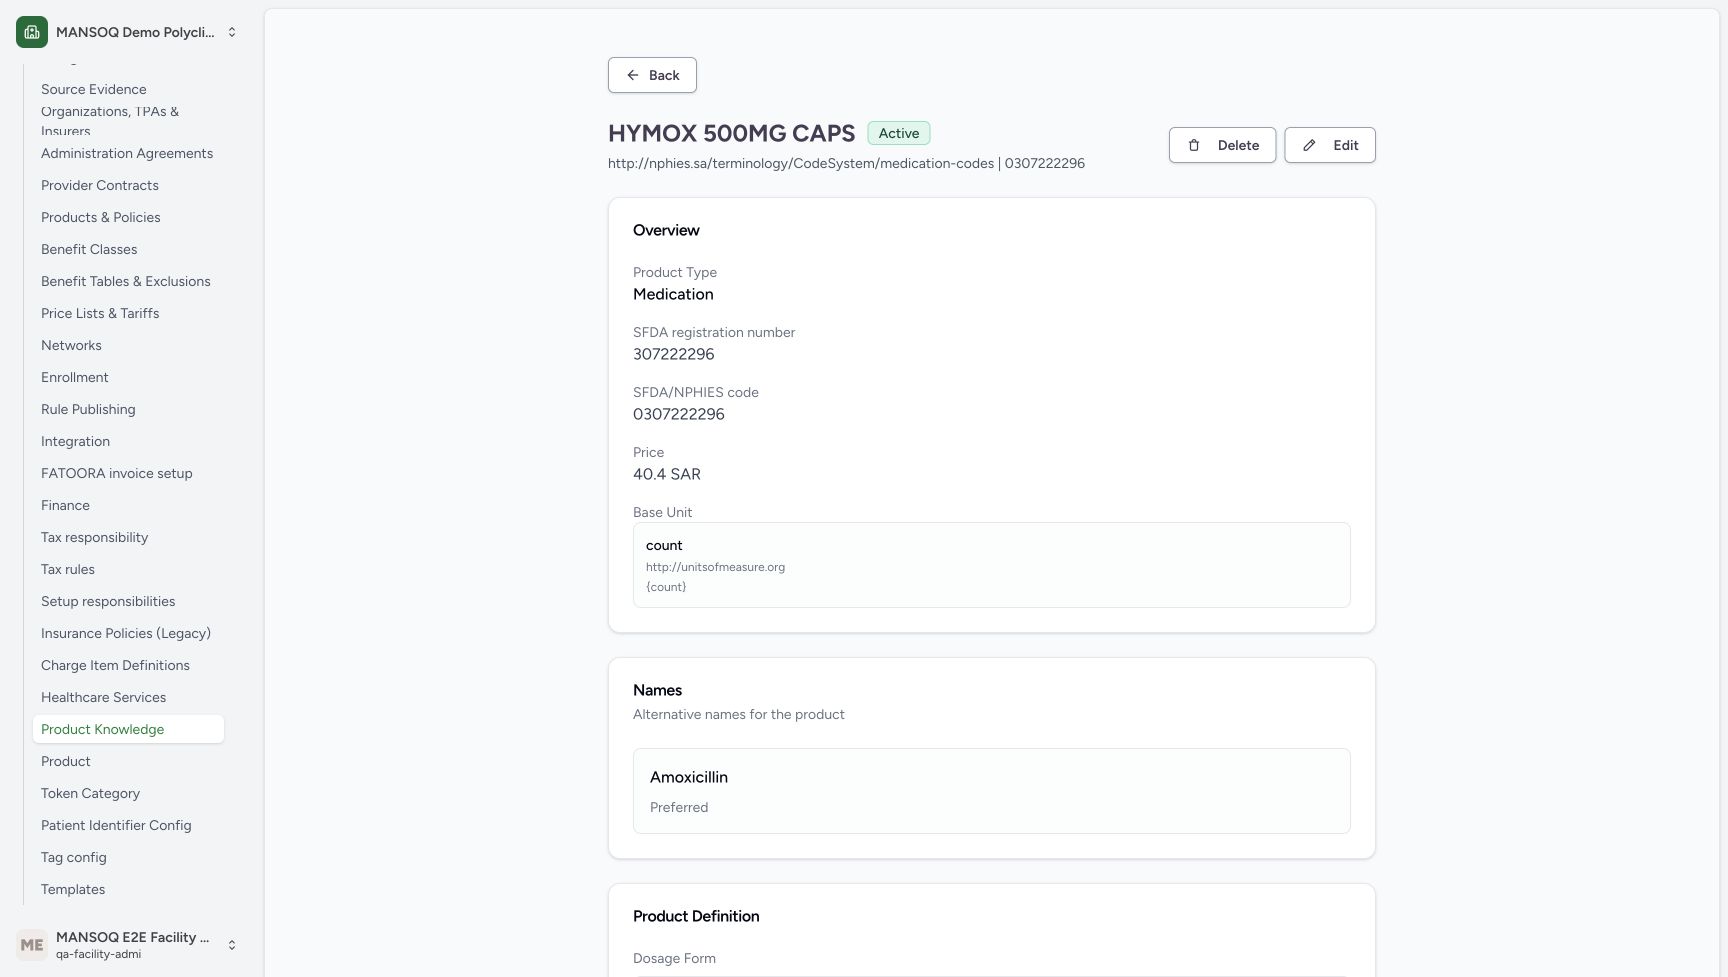
Task: Expand the MANSOQ Demo Polyclinic switcher chevron
Action: pos(232,32)
